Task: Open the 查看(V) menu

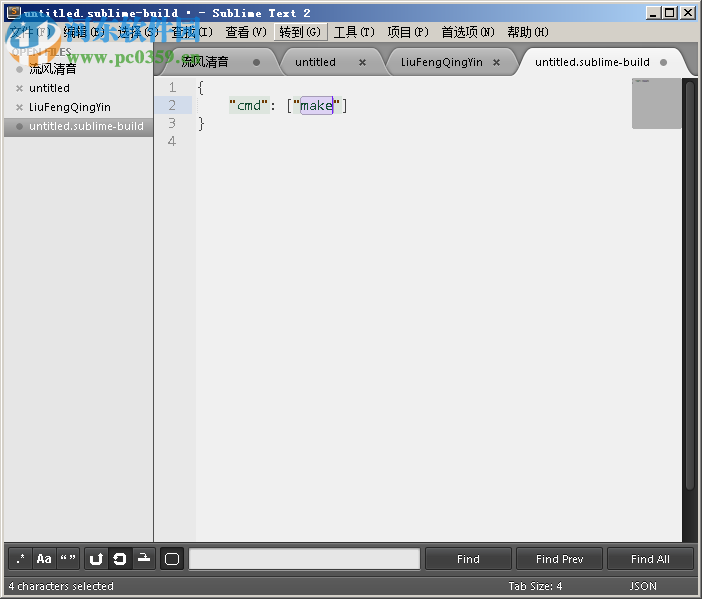Action: tap(246, 32)
